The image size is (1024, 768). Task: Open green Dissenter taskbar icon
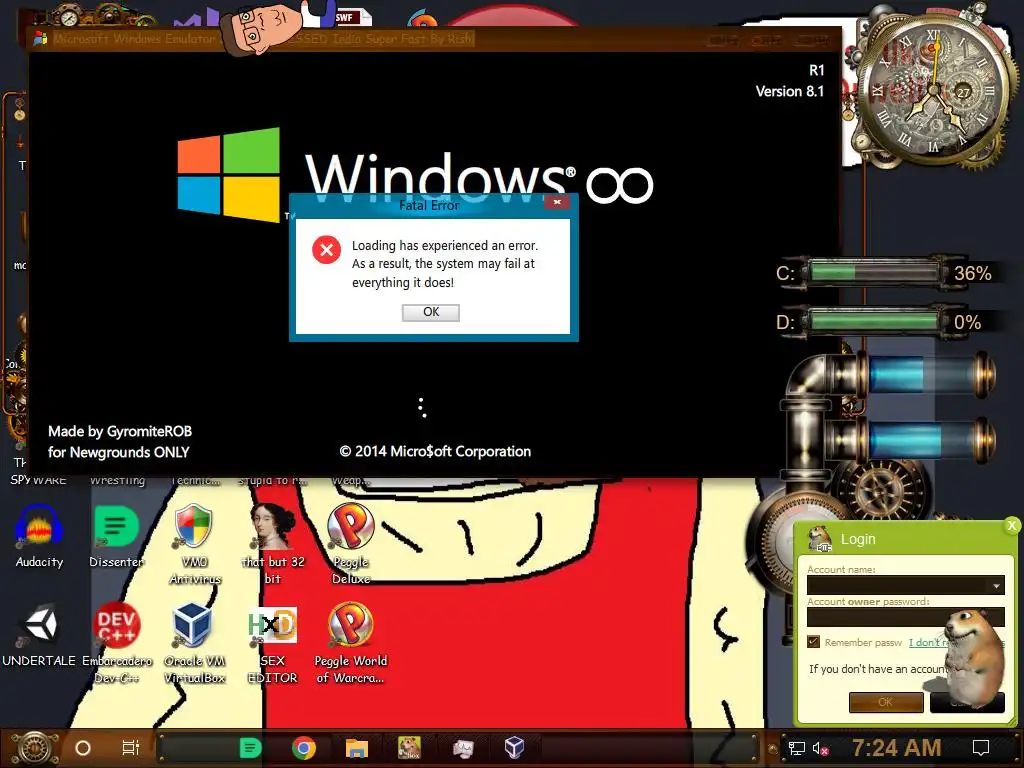tap(250, 748)
